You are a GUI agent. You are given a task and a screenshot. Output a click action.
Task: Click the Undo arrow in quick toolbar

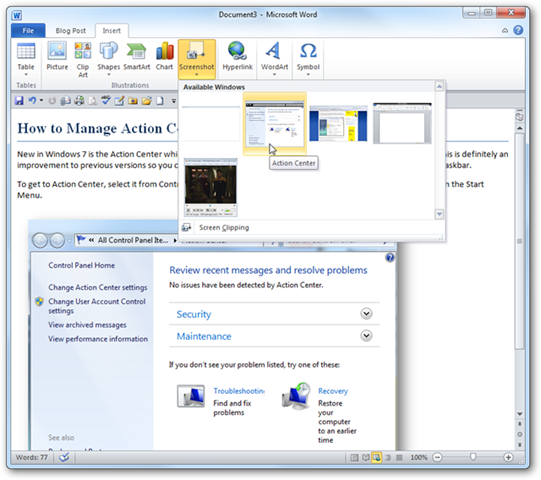[x=32, y=101]
